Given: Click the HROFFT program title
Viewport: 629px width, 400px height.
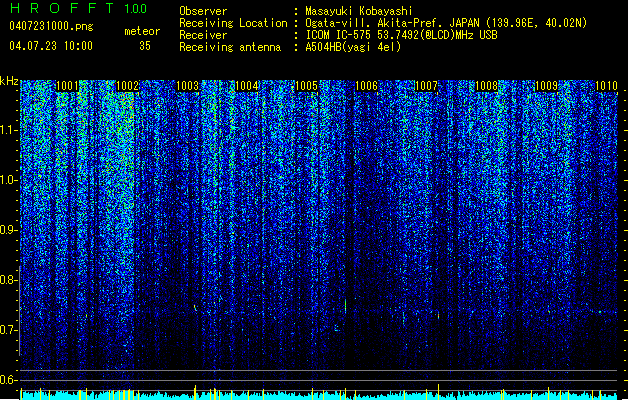Looking at the screenshot, I should pos(62,8).
